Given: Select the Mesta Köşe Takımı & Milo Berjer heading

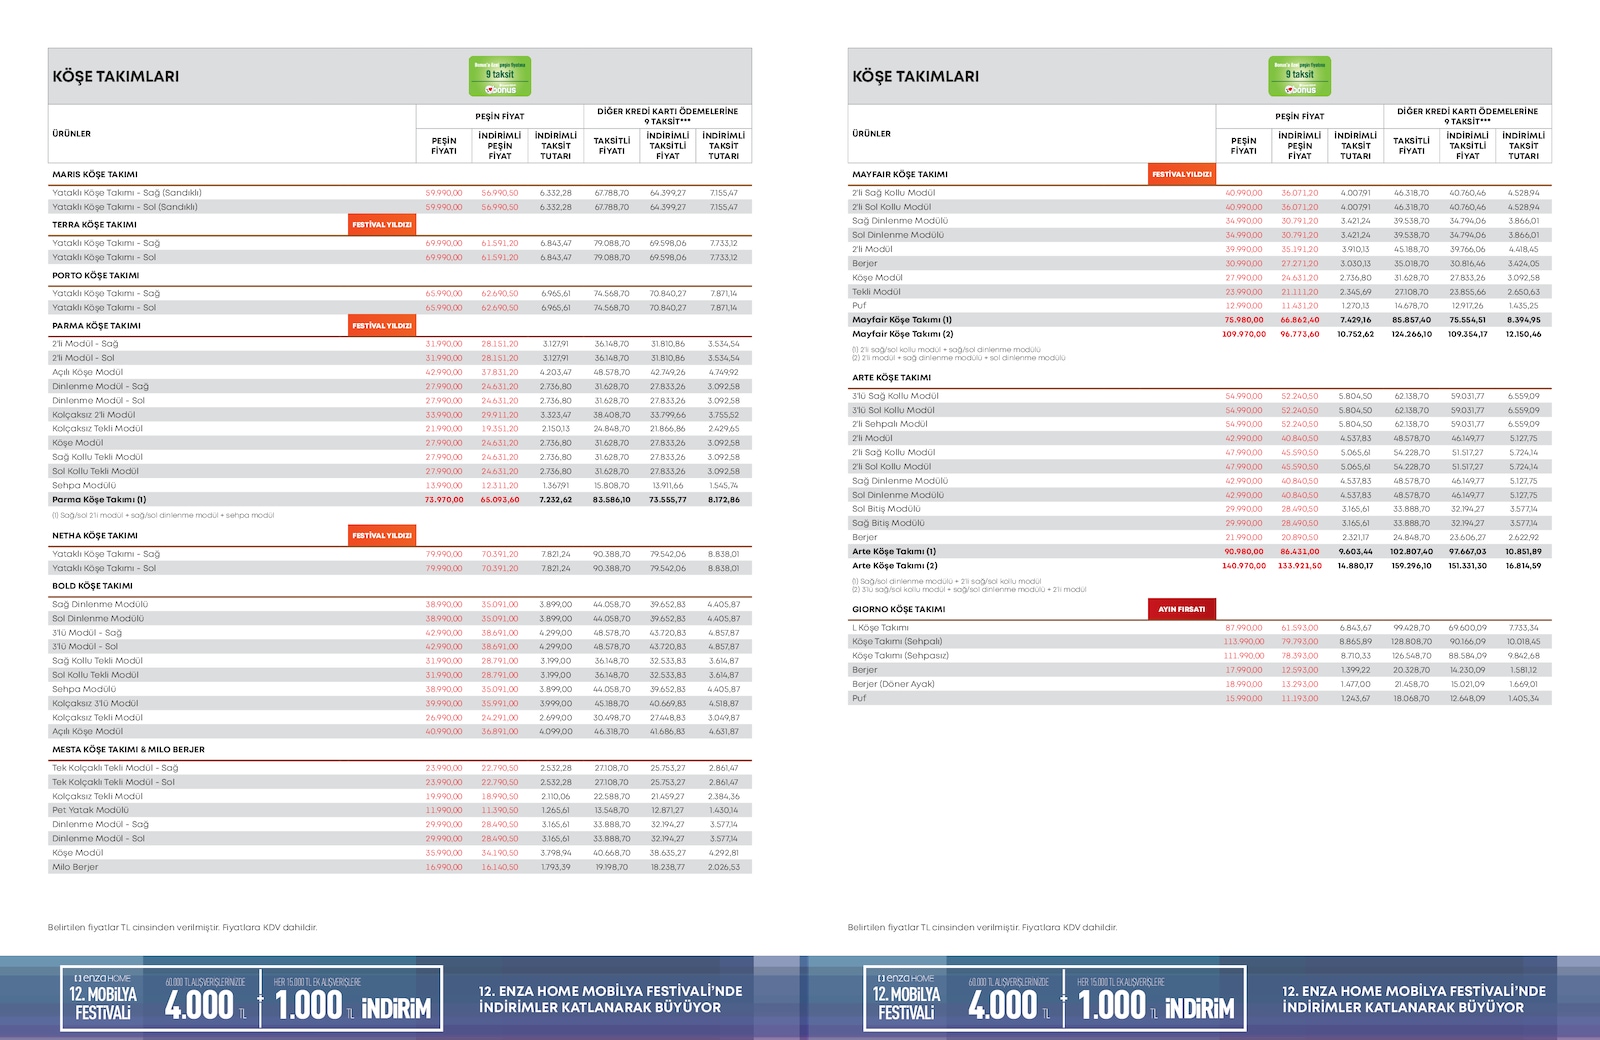Looking at the screenshot, I should point(129,749).
